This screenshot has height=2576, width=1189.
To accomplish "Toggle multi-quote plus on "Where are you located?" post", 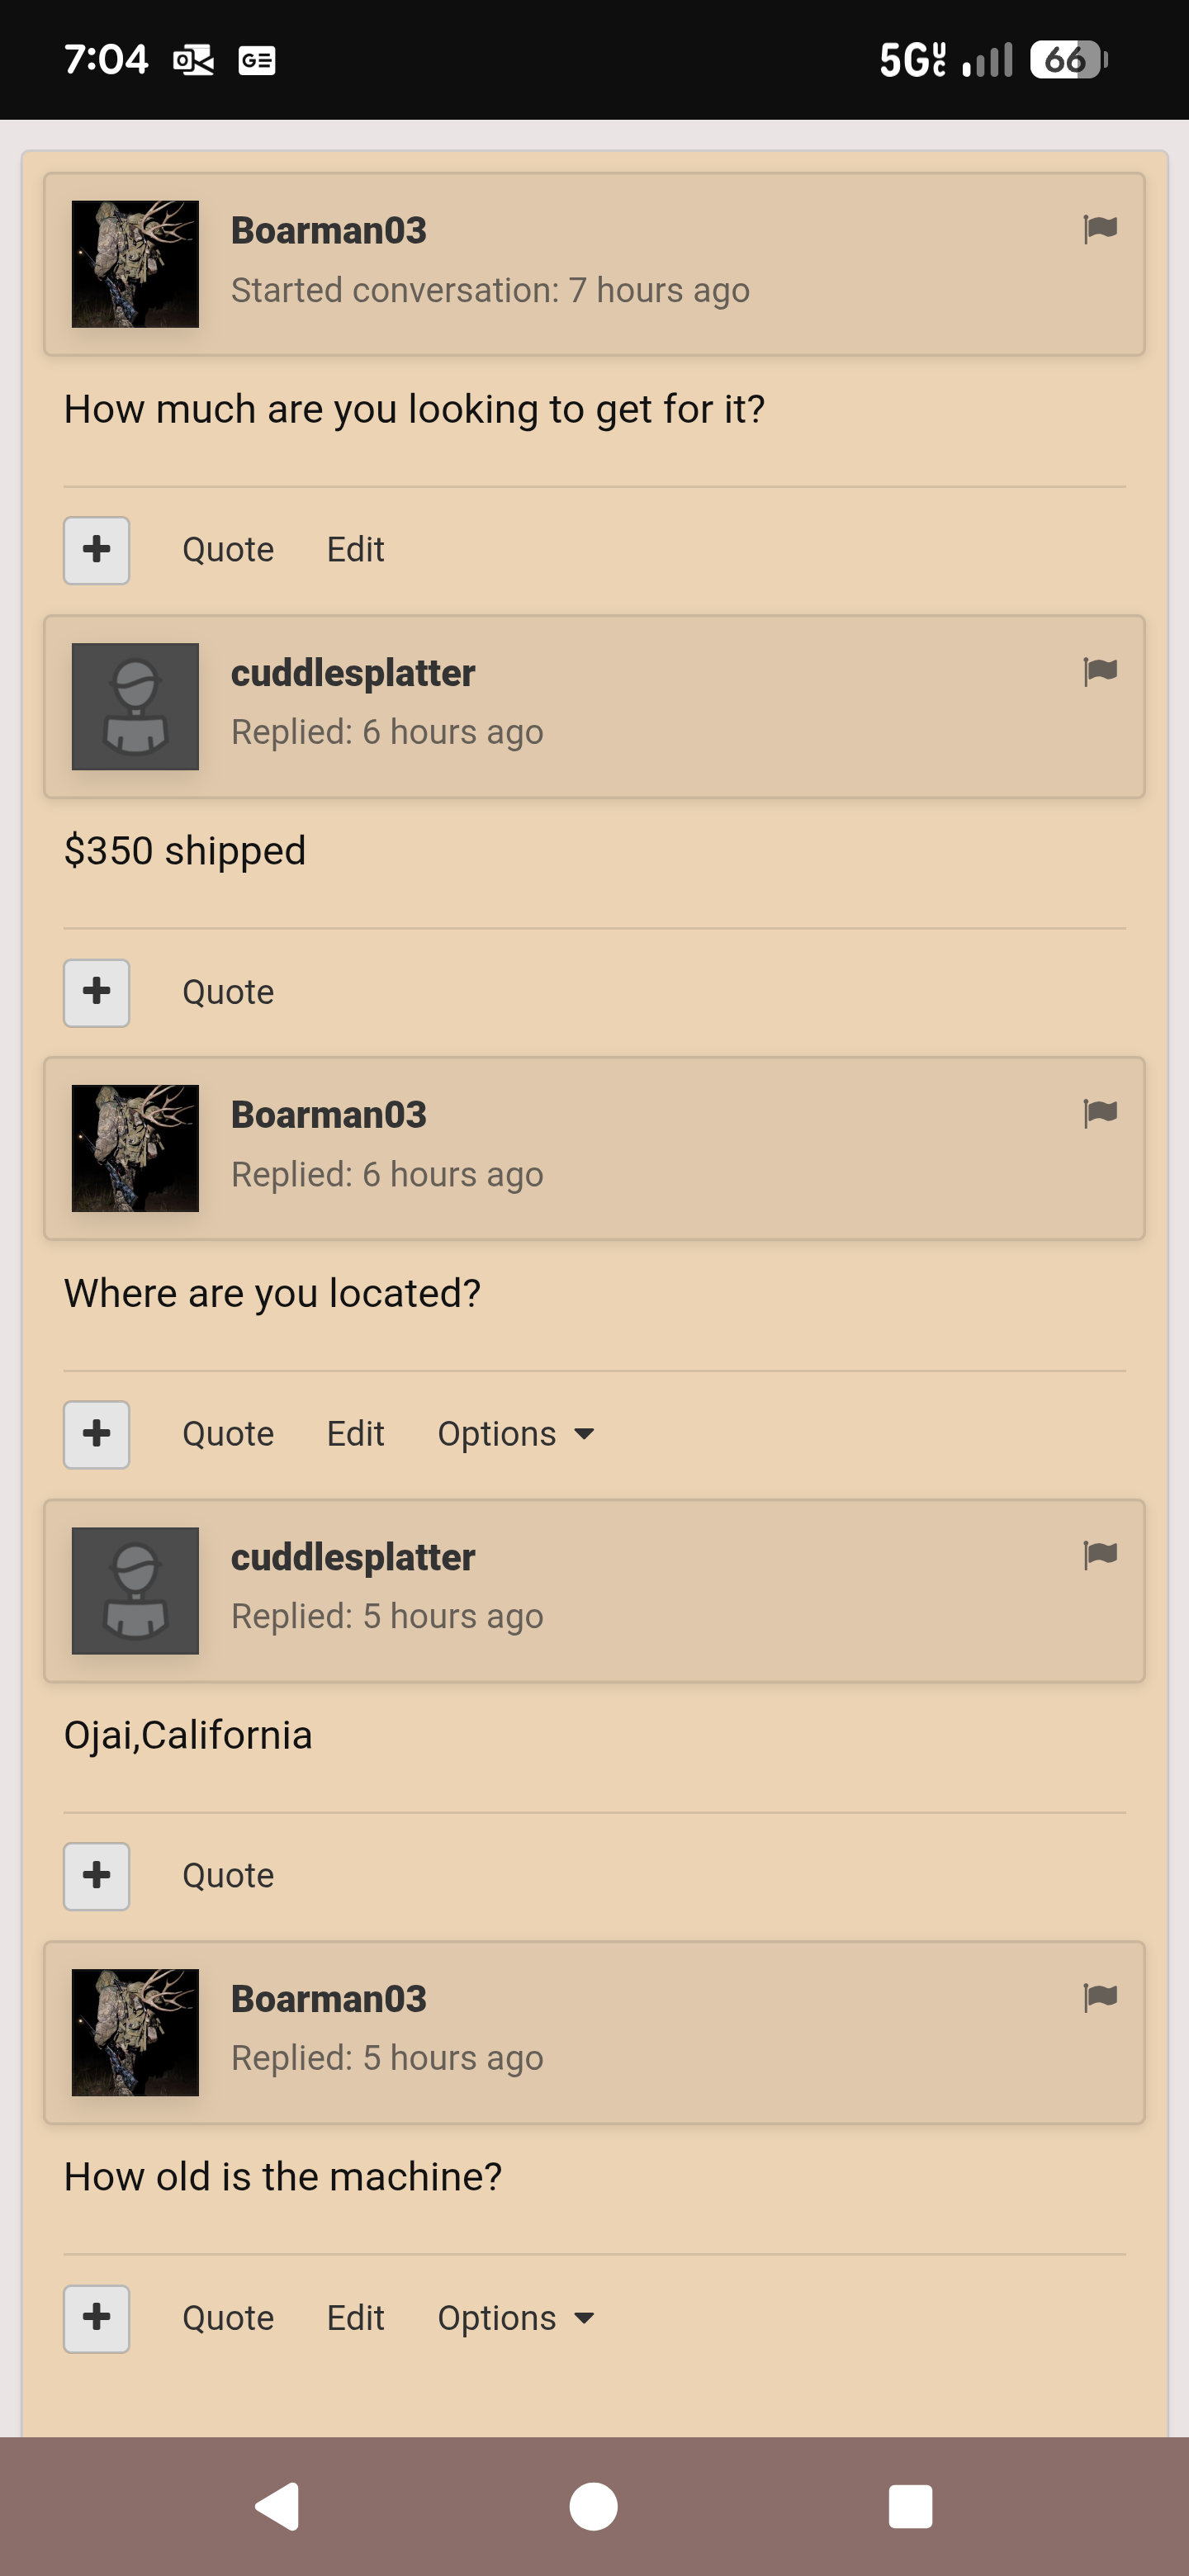I will pyautogui.click(x=97, y=1434).
